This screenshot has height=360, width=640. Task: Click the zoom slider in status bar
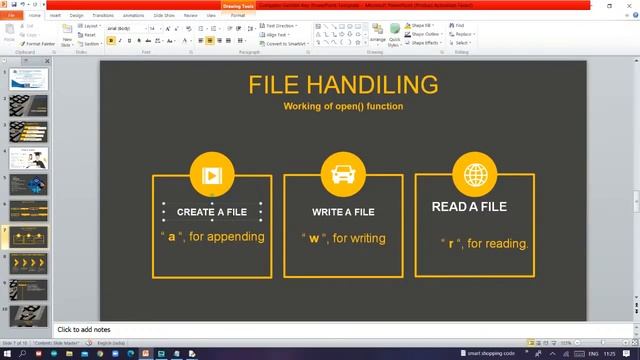click(x=602, y=343)
